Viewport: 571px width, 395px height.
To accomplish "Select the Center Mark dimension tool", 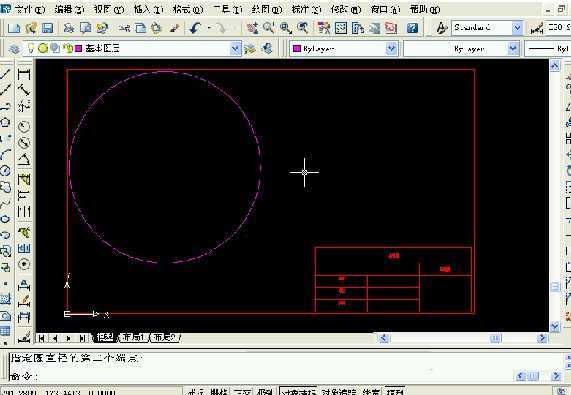I will (x=24, y=264).
